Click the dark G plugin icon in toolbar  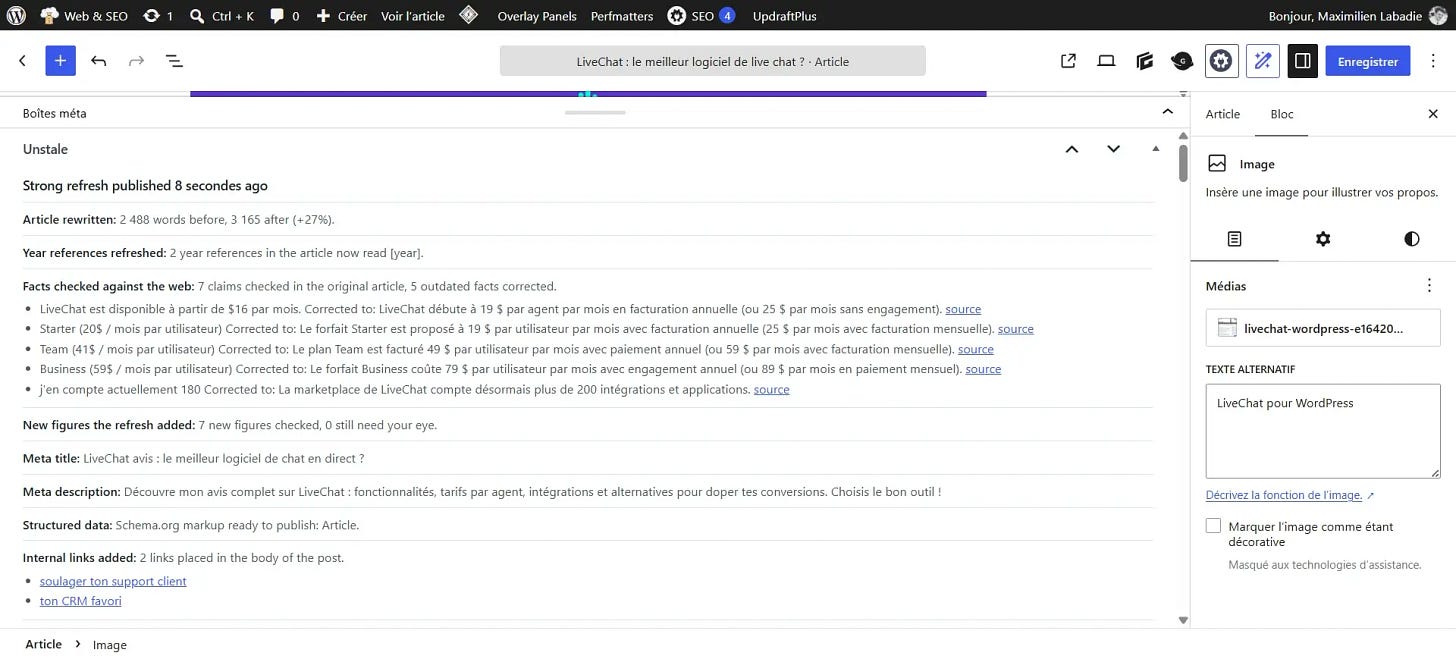point(1182,61)
